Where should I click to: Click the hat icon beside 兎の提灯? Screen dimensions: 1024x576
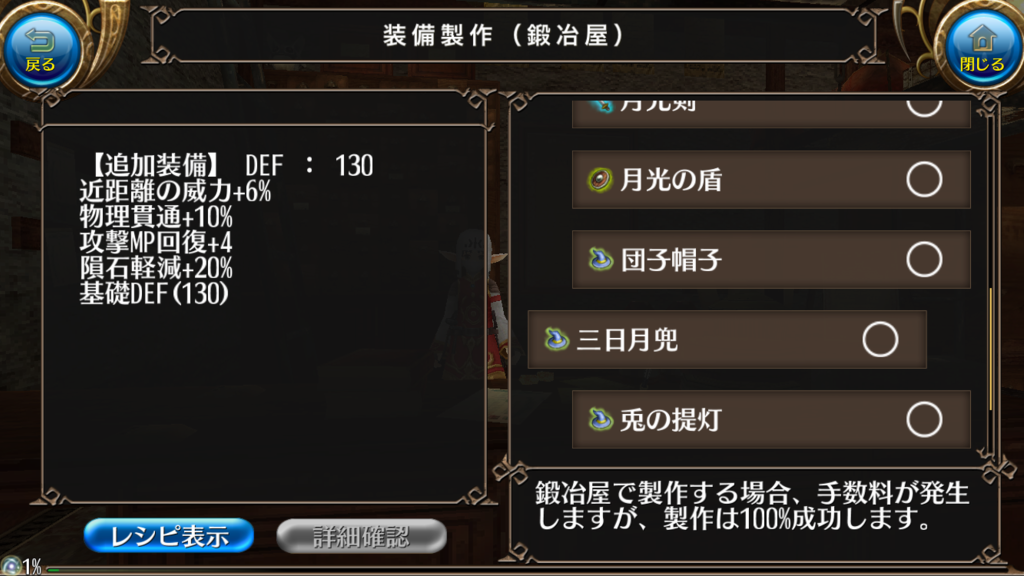[x=600, y=419]
